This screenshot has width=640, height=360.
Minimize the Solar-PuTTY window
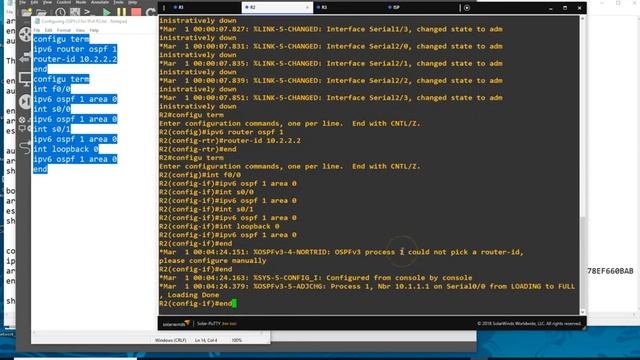pyautogui.click(x=551, y=8)
